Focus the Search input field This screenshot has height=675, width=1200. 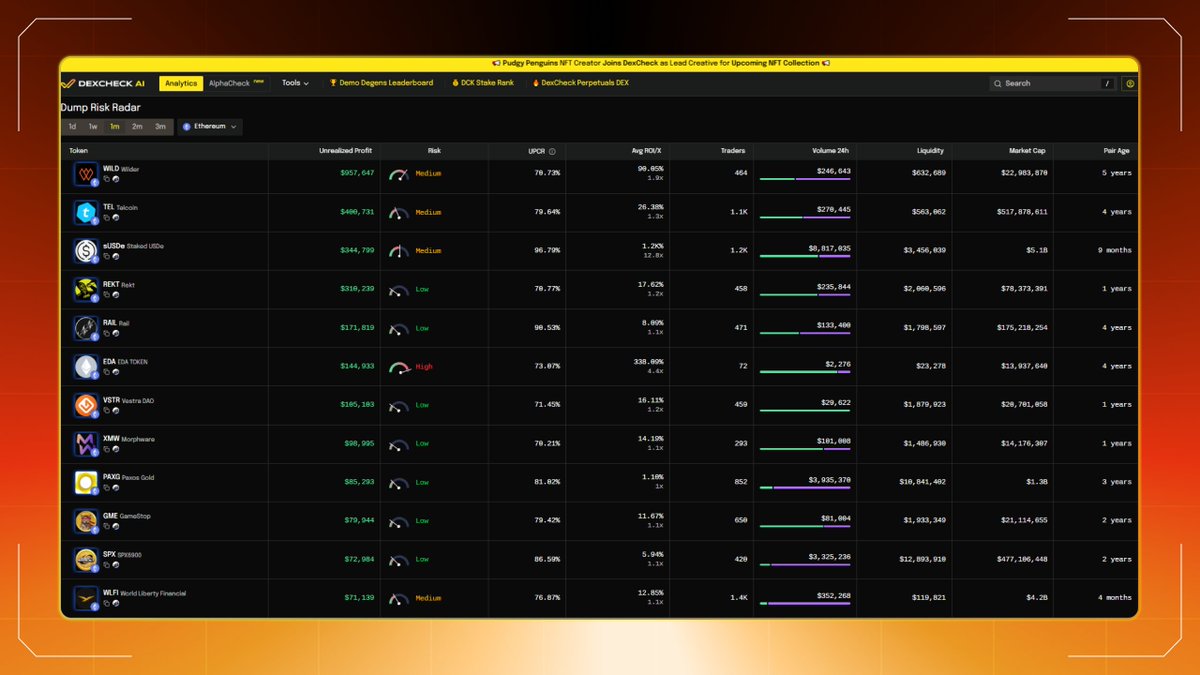coord(1054,84)
